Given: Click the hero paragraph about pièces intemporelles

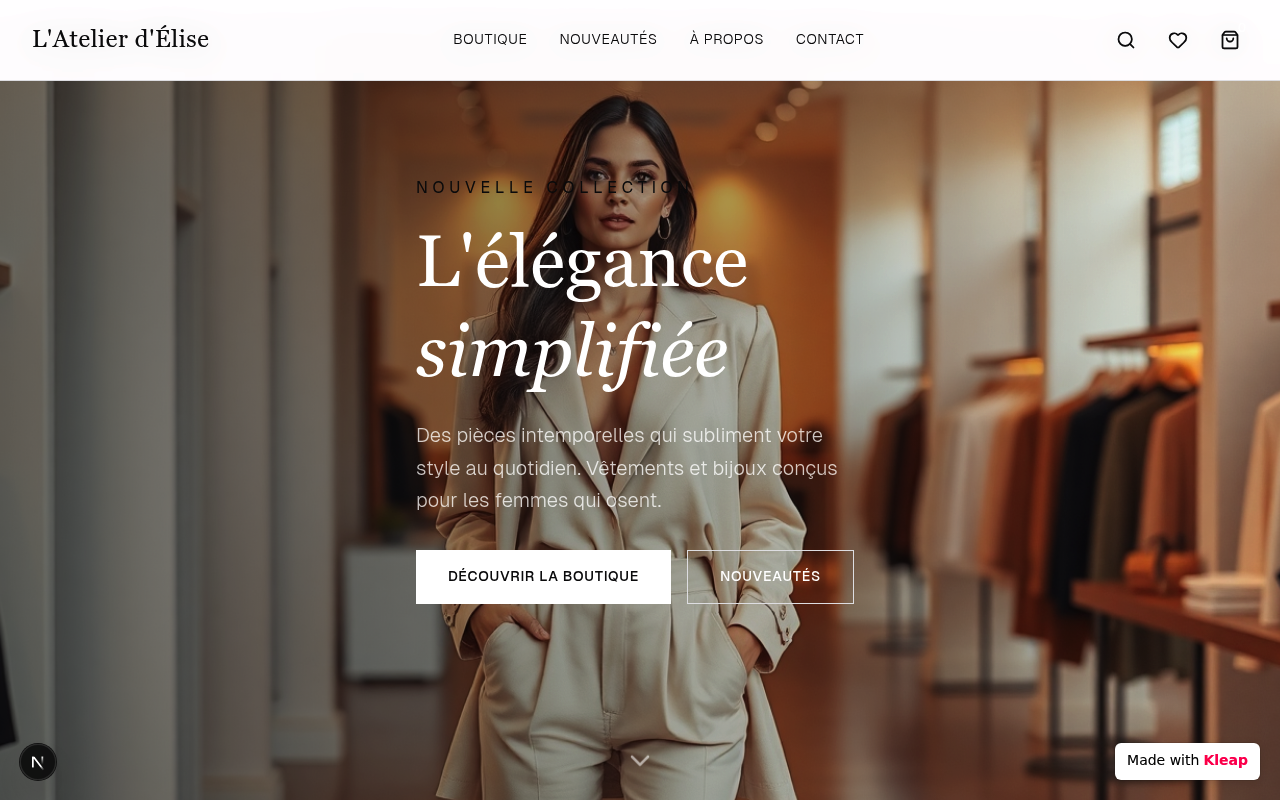Looking at the screenshot, I should coord(627,468).
